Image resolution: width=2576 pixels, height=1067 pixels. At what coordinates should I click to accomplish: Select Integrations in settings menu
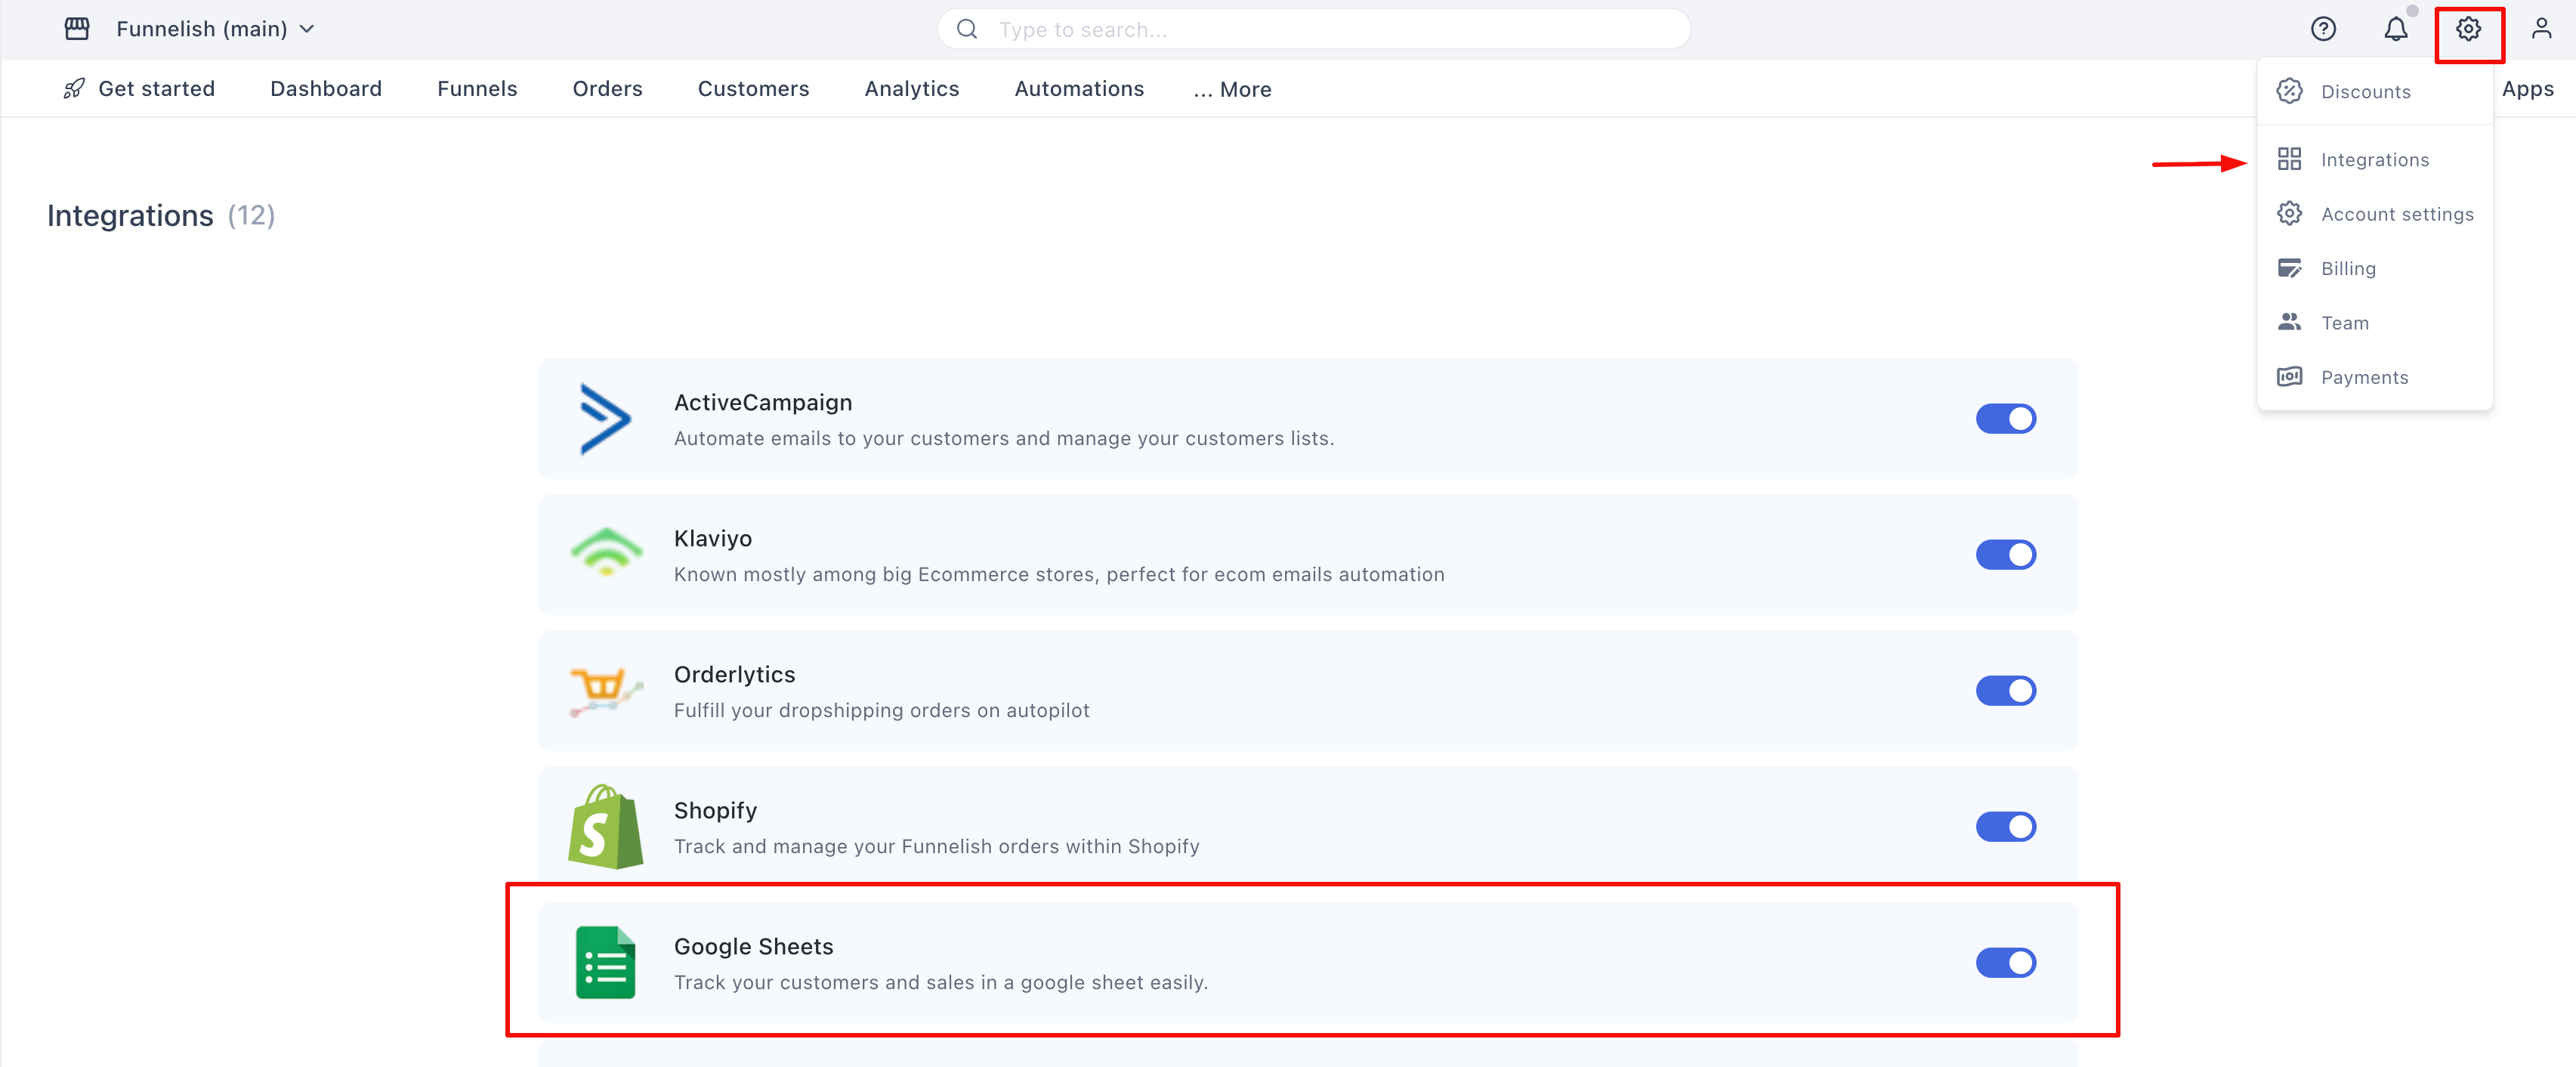(2374, 160)
